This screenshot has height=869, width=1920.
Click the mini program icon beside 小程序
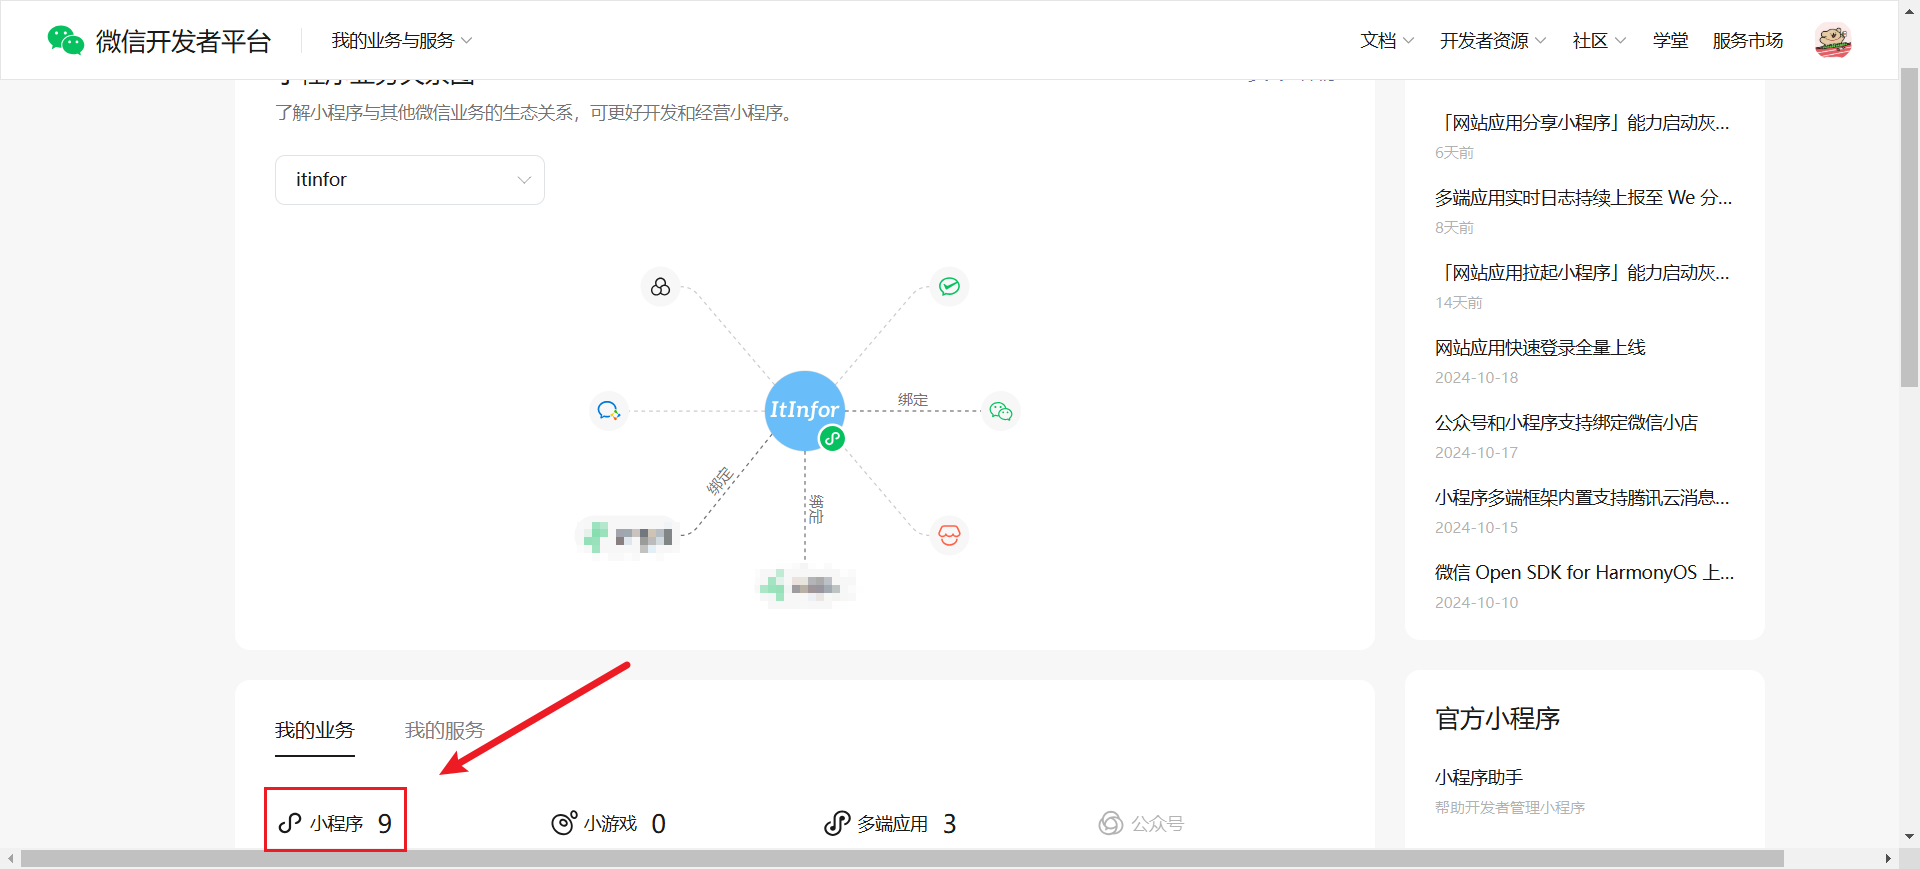290,823
